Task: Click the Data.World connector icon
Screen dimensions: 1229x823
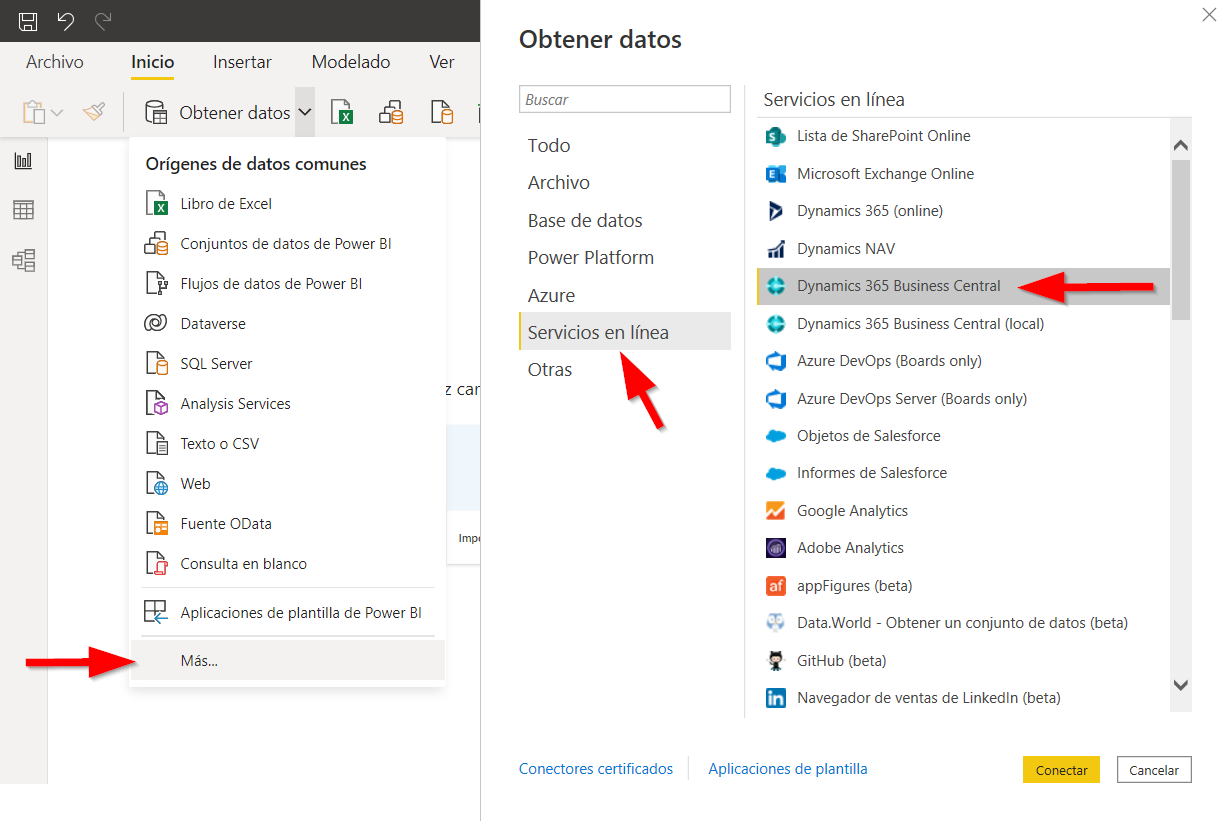Action: (x=776, y=623)
